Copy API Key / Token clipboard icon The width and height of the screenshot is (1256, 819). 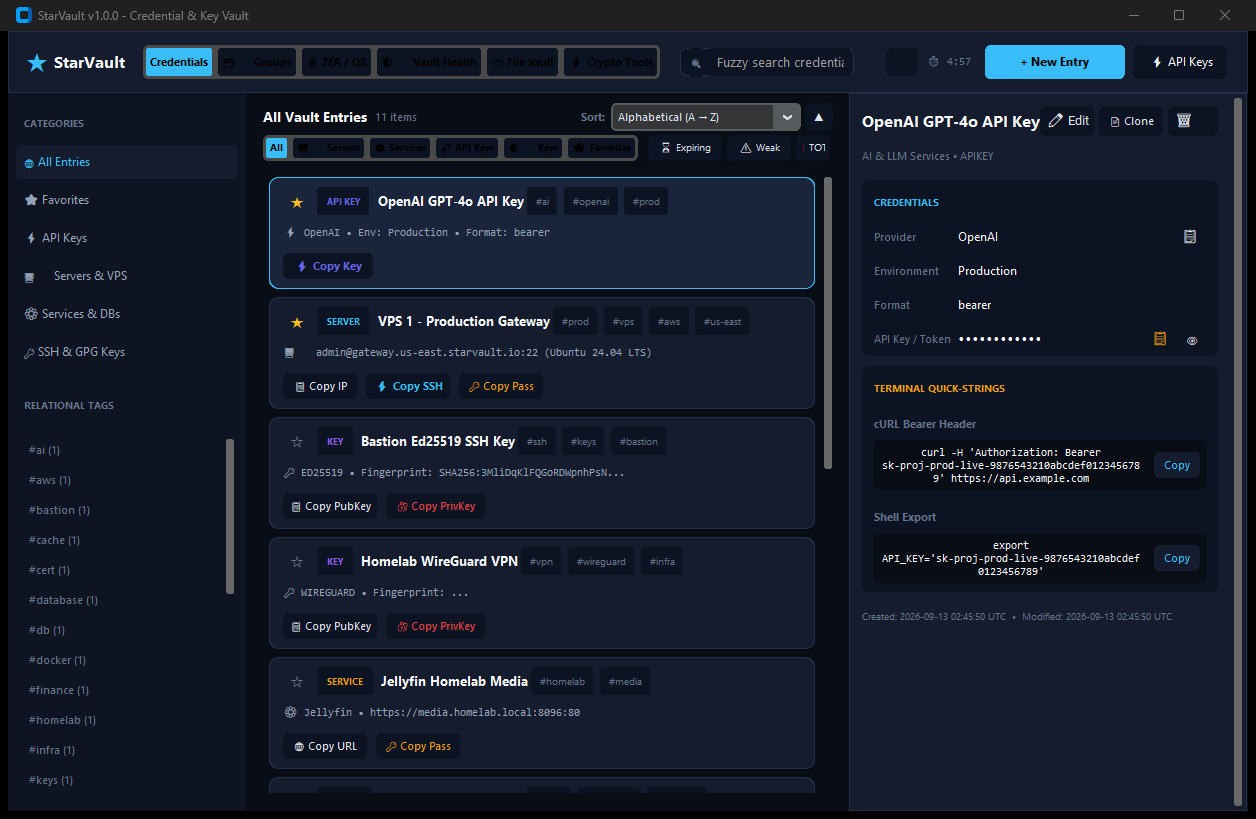(1160, 339)
